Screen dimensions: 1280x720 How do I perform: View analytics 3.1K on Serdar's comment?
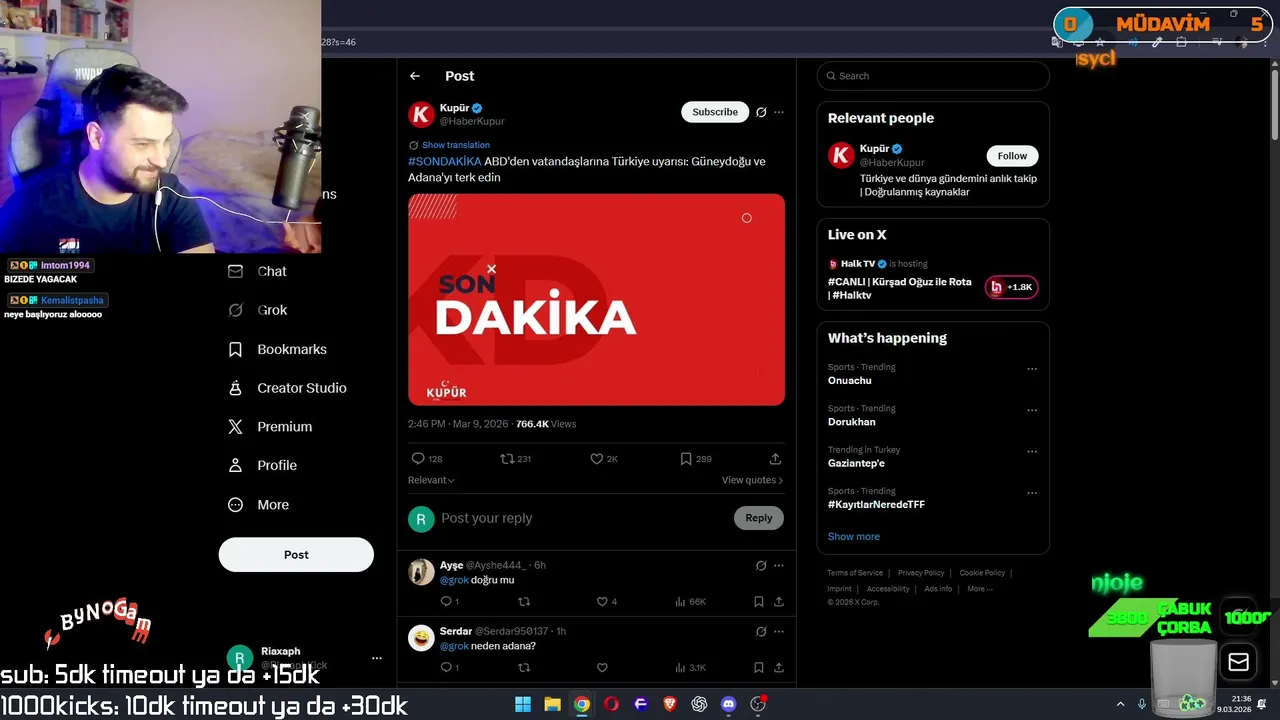(690, 668)
